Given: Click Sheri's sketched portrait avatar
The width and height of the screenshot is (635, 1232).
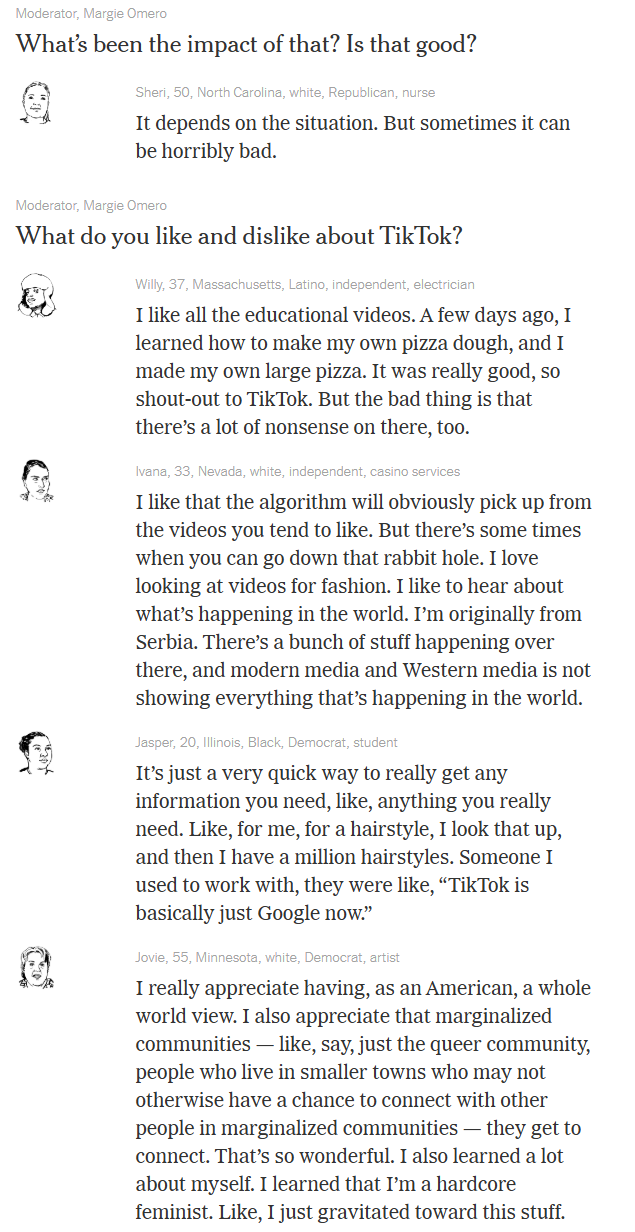Looking at the screenshot, I should 36,103.
